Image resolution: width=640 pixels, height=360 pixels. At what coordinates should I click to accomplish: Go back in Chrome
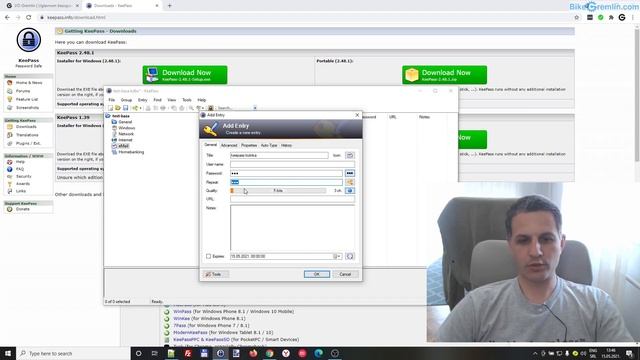(x=7, y=18)
